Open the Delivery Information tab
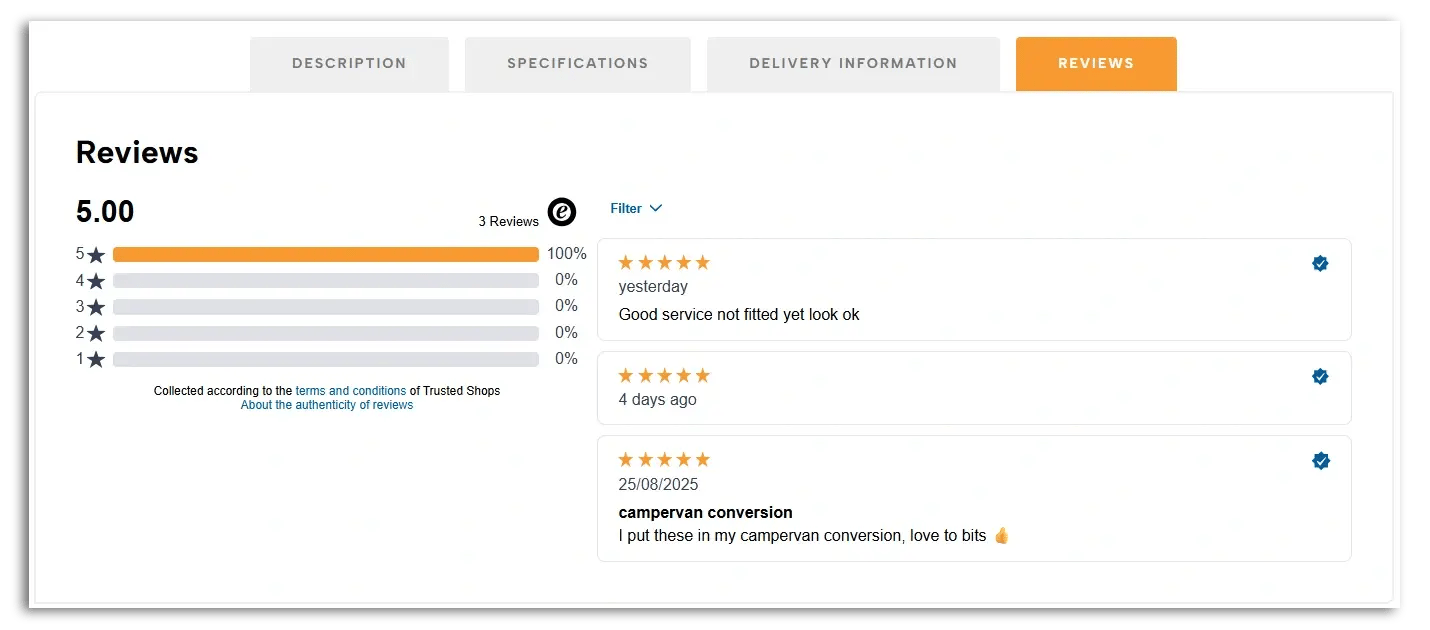This screenshot has height=630, width=1430. tap(853, 63)
